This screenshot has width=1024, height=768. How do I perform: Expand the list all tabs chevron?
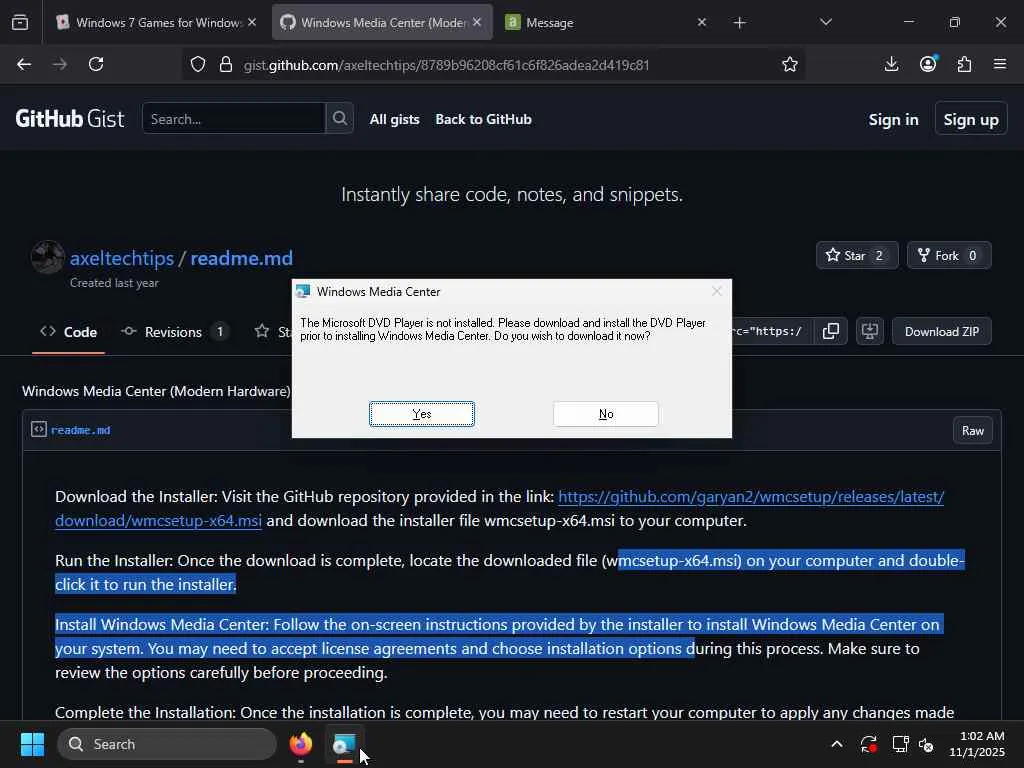click(x=825, y=22)
